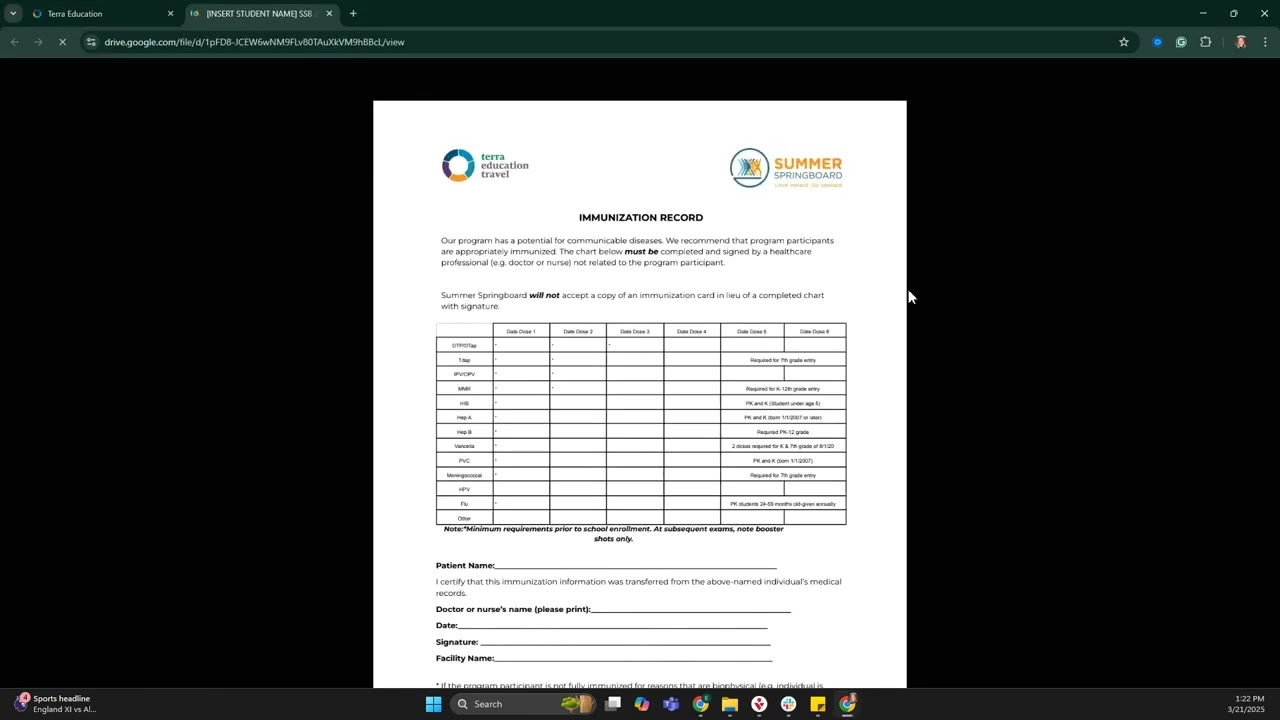Open Task View on taskbar
The image size is (1280, 720).
[613, 704]
